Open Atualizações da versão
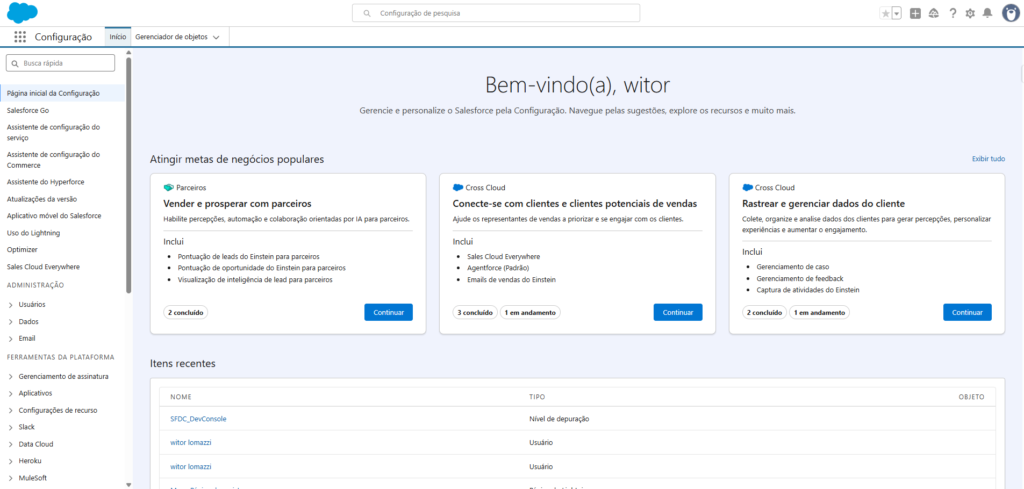The height and width of the screenshot is (489, 1024). (44, 198)
